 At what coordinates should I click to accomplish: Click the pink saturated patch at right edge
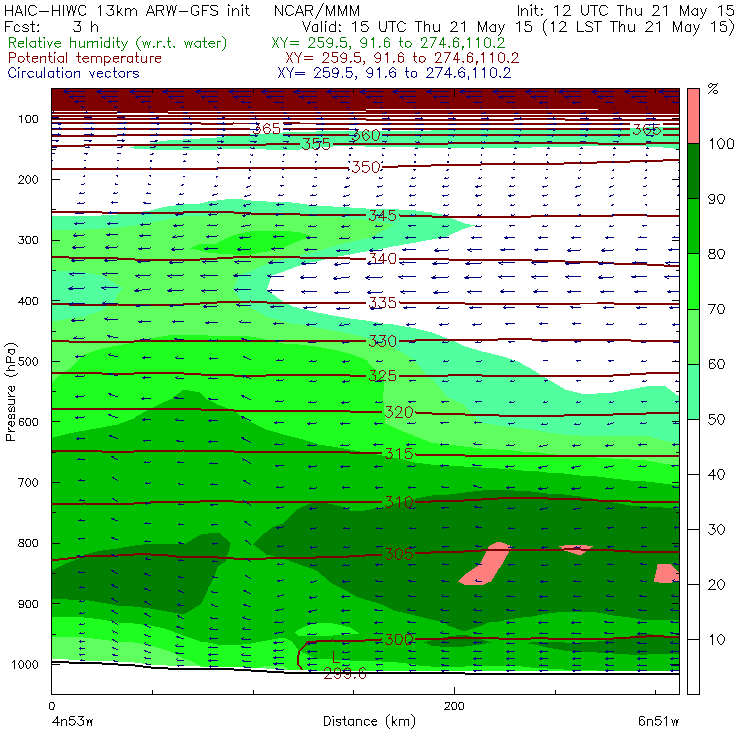666,573
